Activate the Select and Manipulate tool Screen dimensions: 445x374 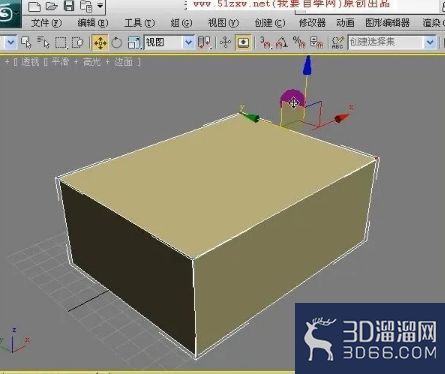pyautogui.click(x=226, y=43)
